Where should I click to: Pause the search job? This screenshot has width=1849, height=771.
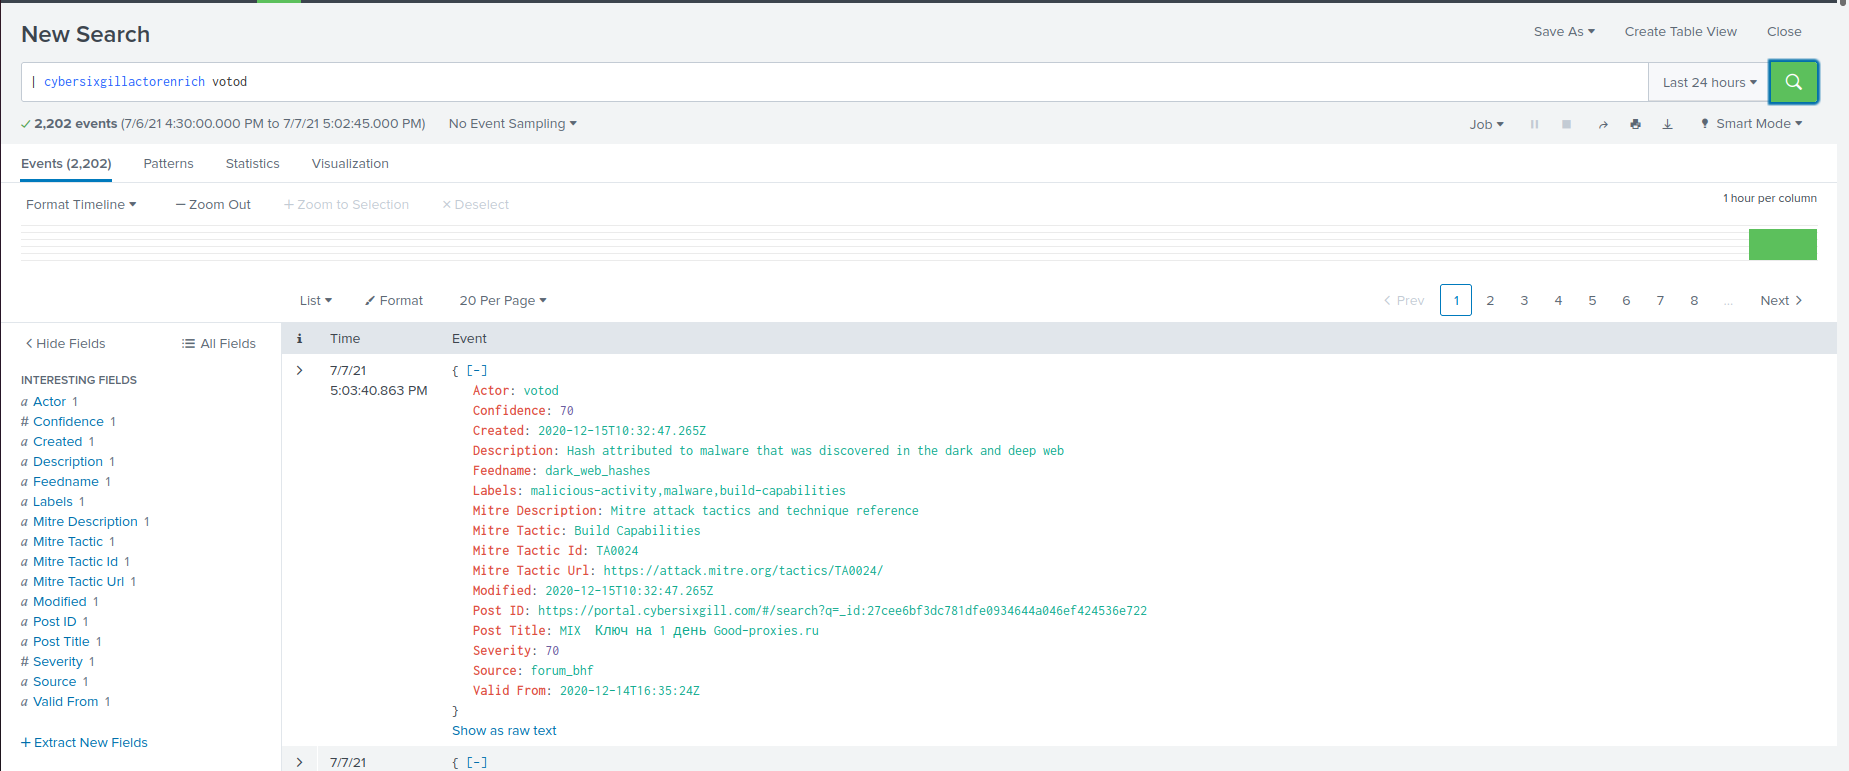[1534, 124]
